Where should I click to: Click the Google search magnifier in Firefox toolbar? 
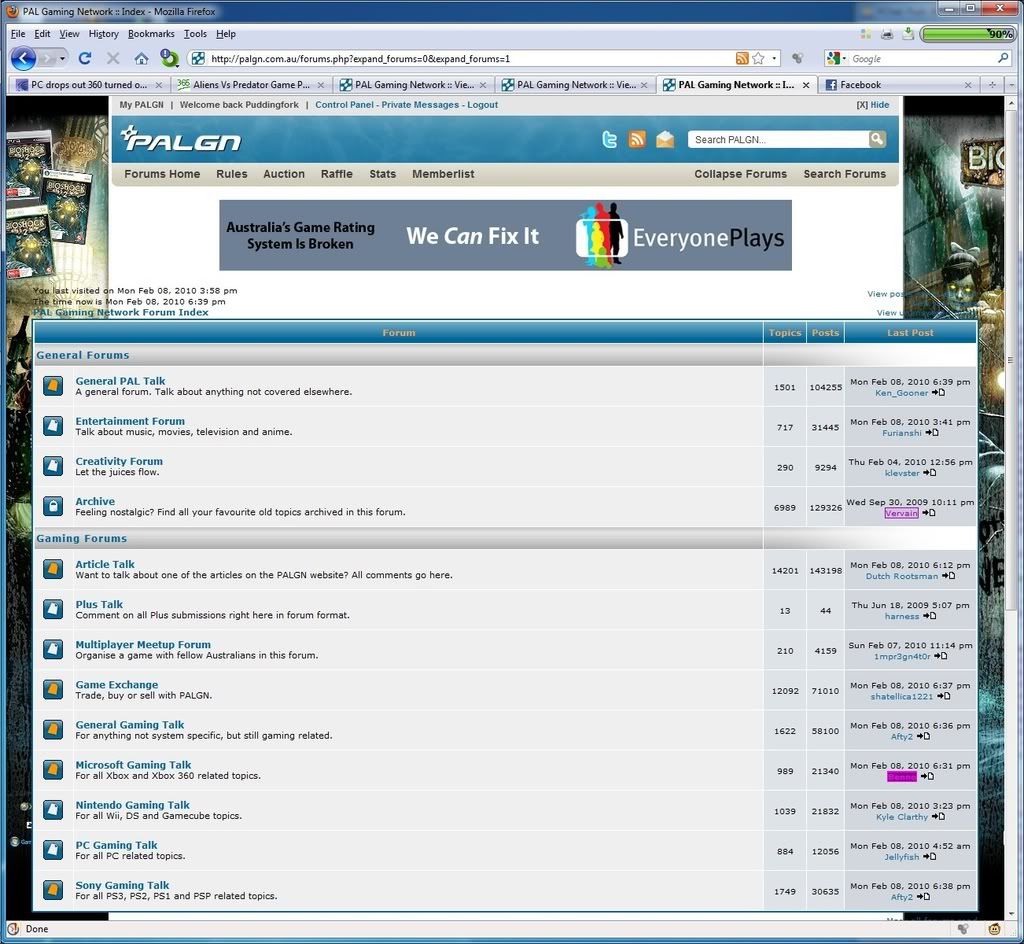coord(1003,59)
